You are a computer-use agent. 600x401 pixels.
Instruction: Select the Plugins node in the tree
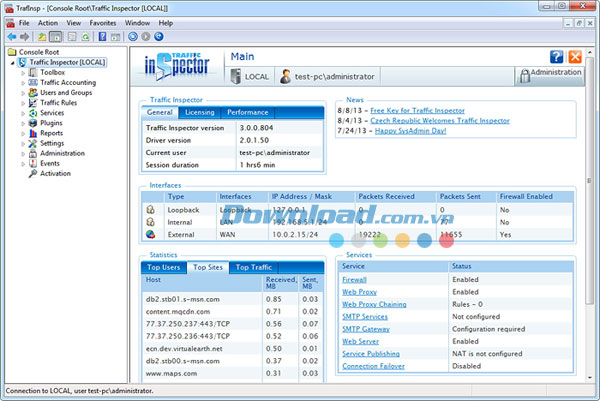[x=52, y=123]
